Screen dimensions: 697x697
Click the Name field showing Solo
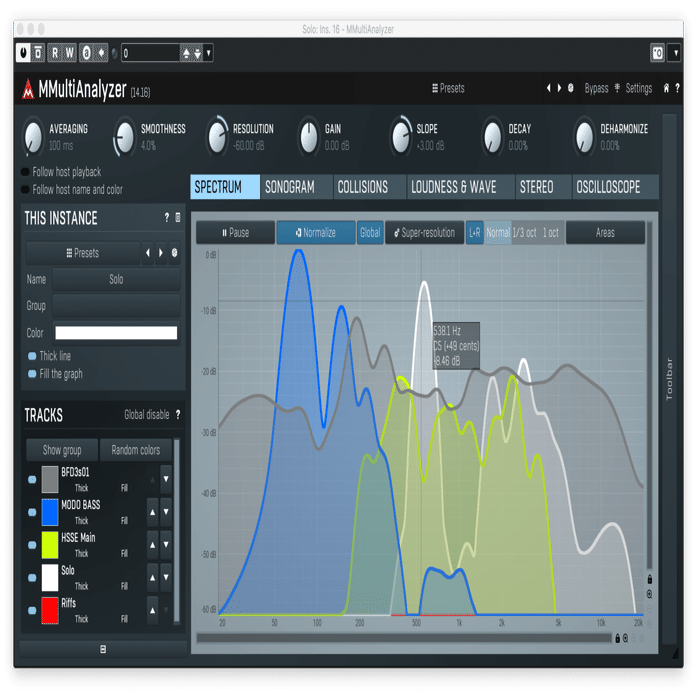pyautogui.click(x=116, y=279)
